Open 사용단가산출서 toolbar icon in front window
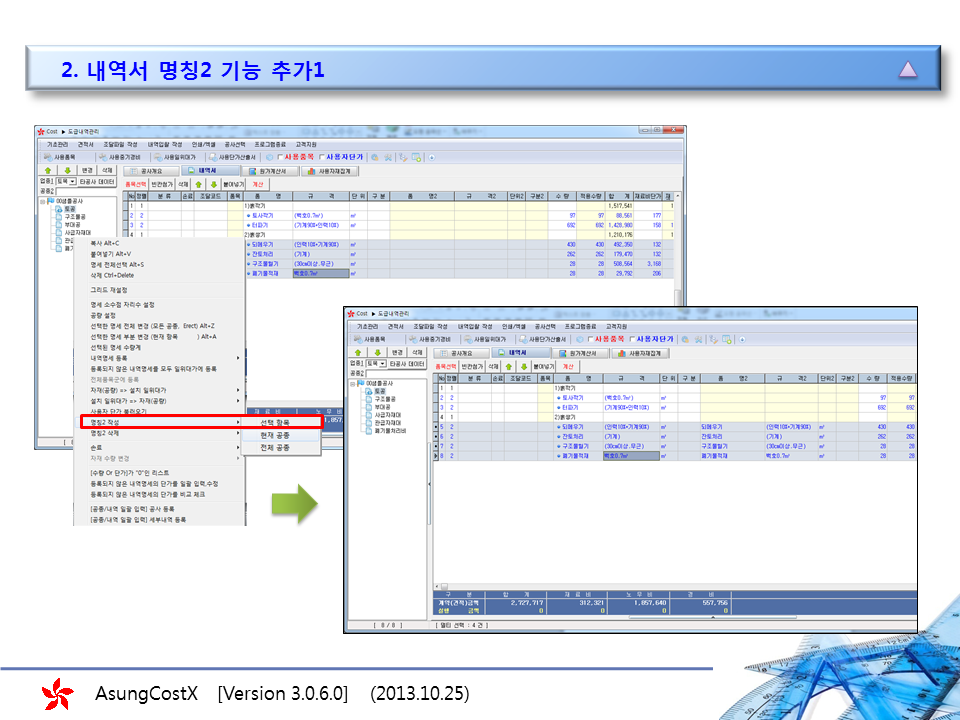The image size is (960, 720). (523, 339)
